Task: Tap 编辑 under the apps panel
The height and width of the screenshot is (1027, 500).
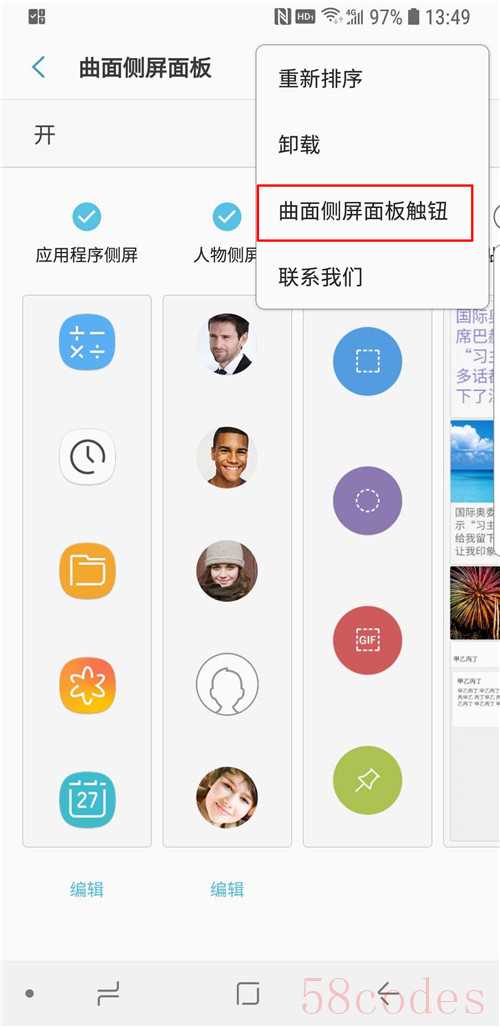Action: tap(87, 889)
